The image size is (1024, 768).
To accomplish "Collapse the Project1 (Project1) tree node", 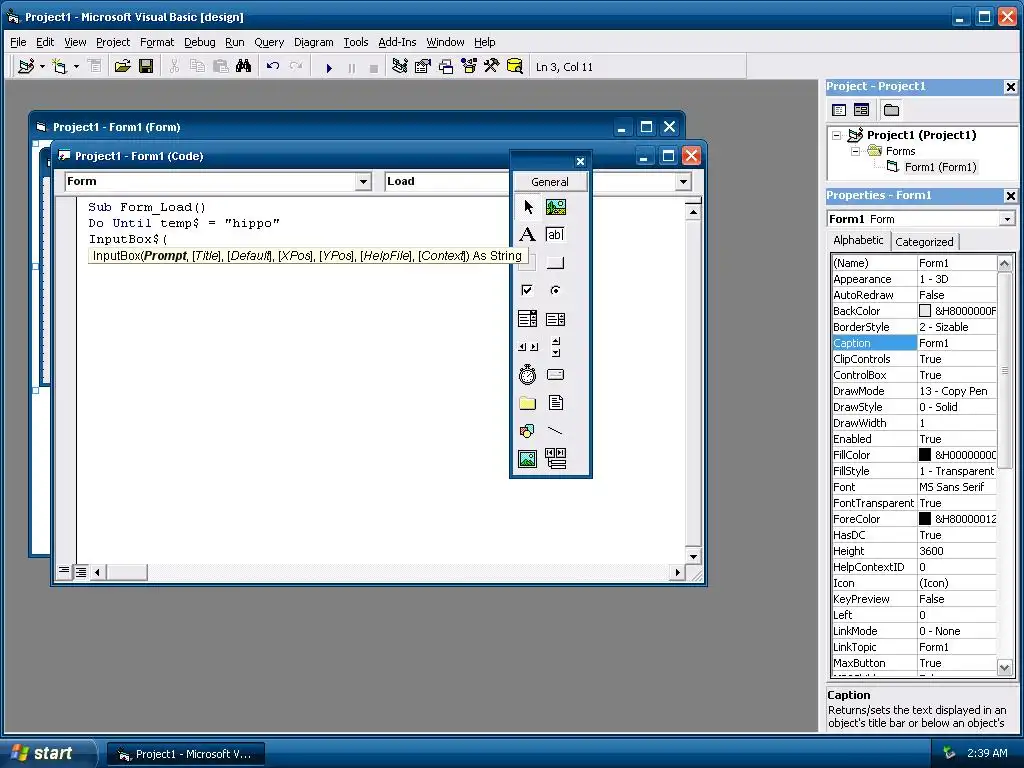I will pyautogui.click(x=837, y=135).
